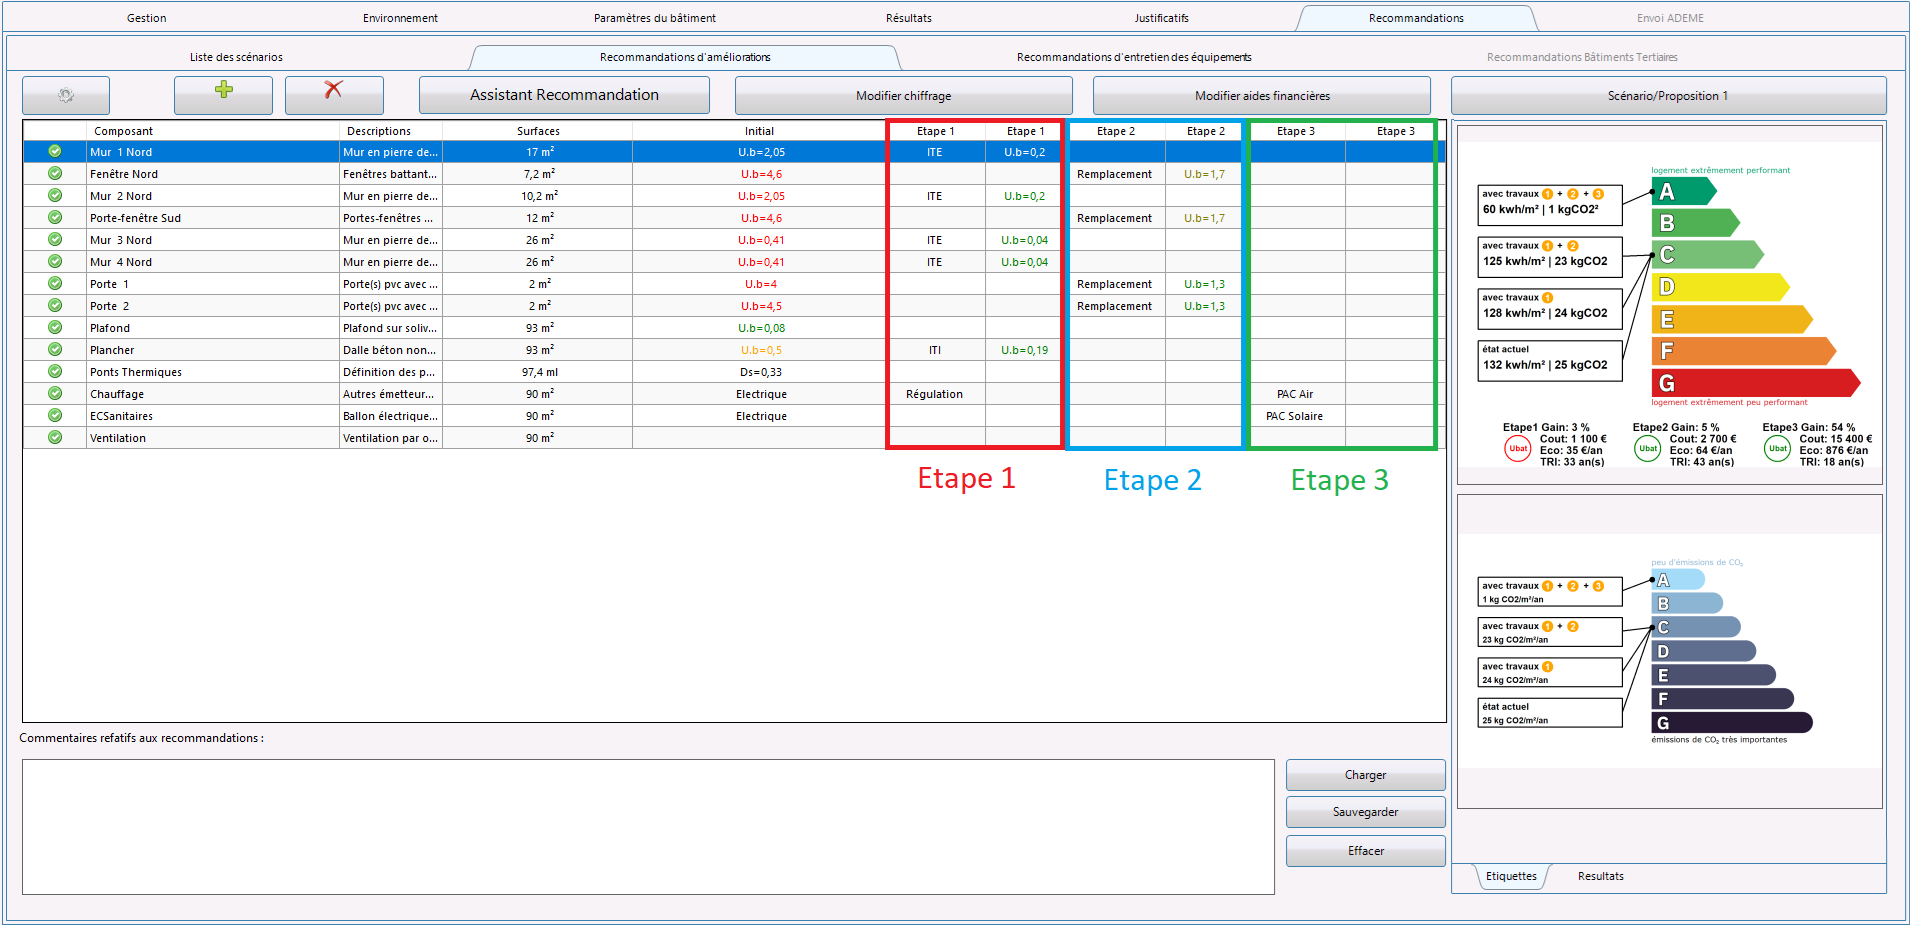Go to the Justificatifs tab
This screenshot has width=1910, height=925.
pyautogui.click(x=1162, y=18)
